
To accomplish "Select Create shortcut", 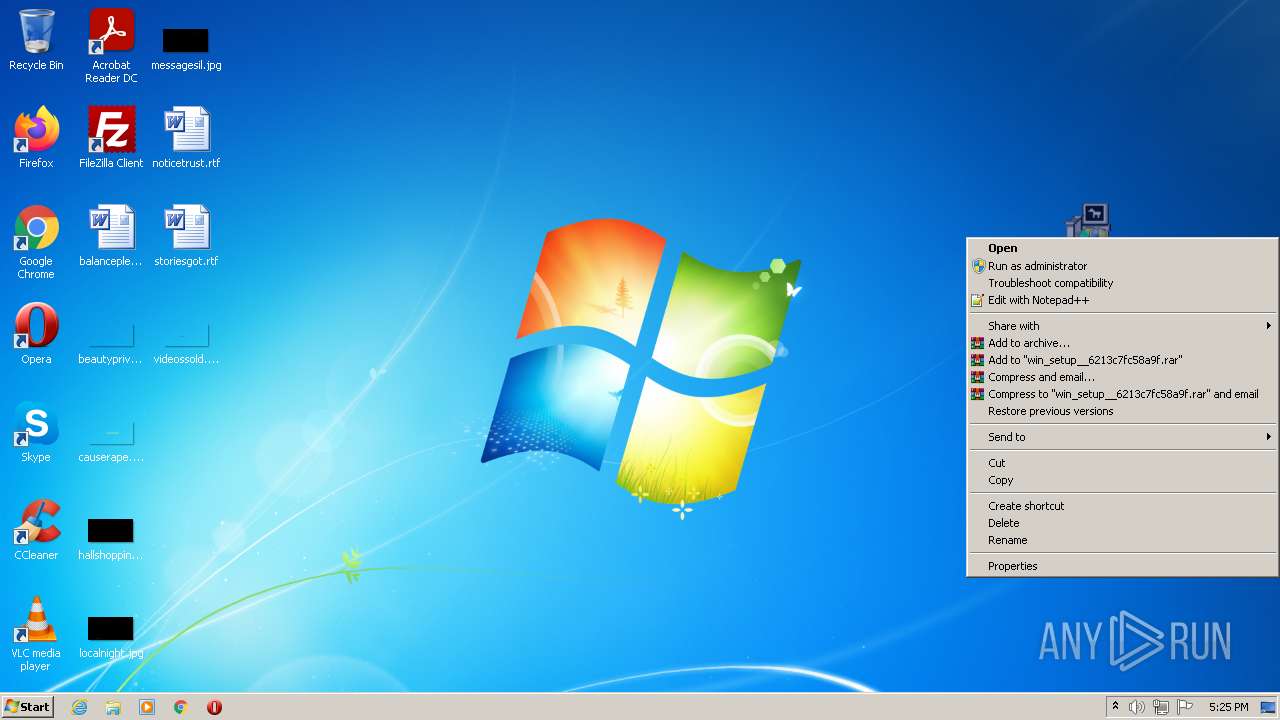I will coord(1122,506).
